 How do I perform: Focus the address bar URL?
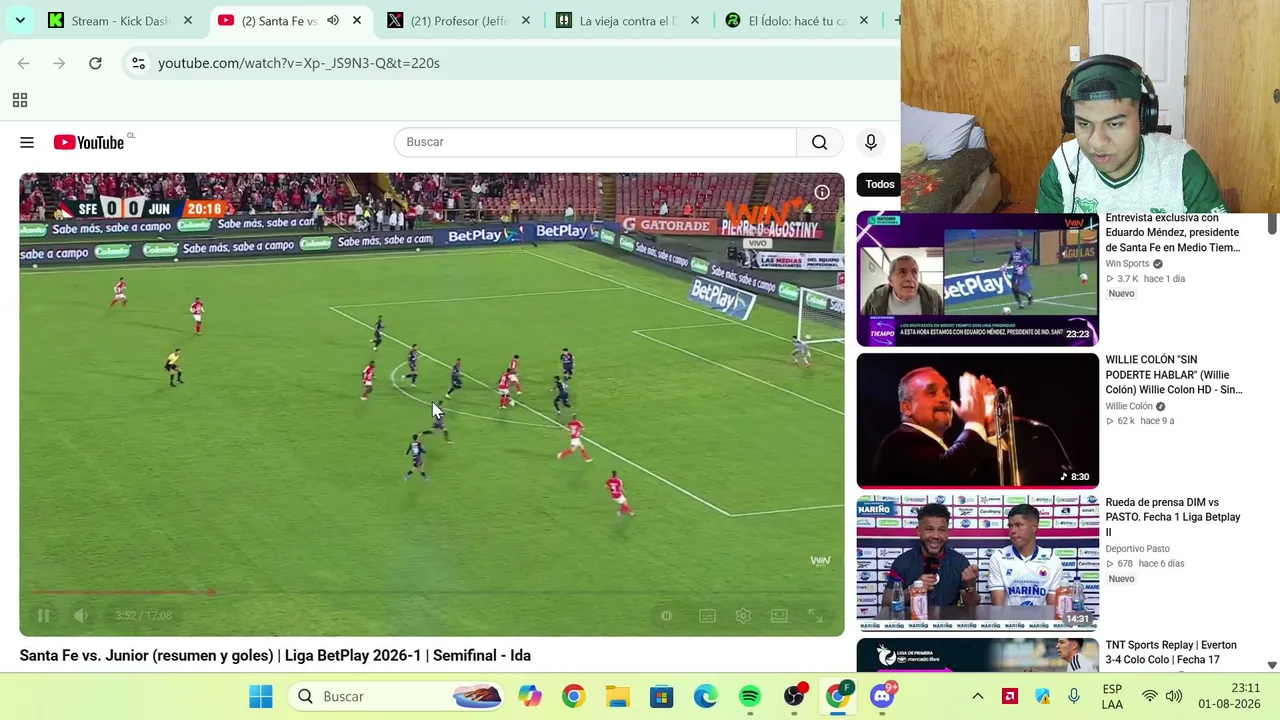tap(299, 63)
